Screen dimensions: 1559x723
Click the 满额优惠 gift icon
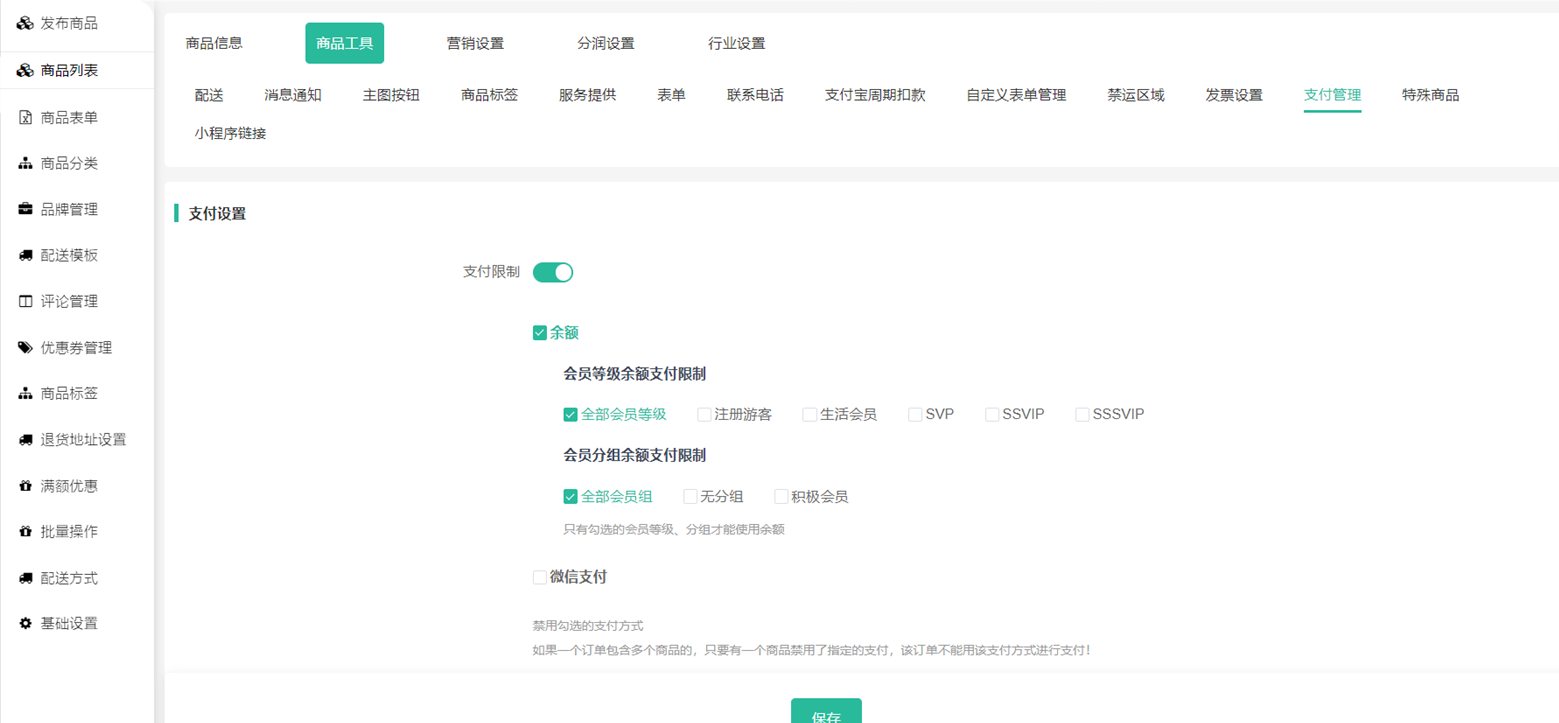[26, 486]
